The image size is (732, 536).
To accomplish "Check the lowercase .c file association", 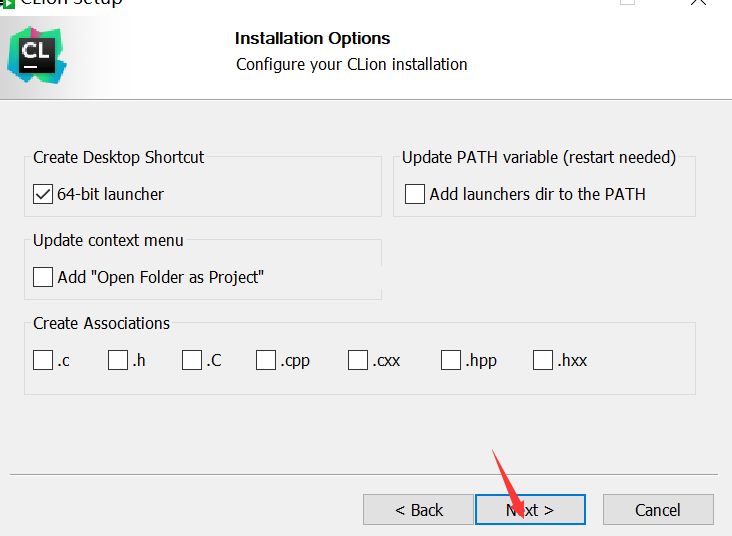I will click(x=43, y=360).
